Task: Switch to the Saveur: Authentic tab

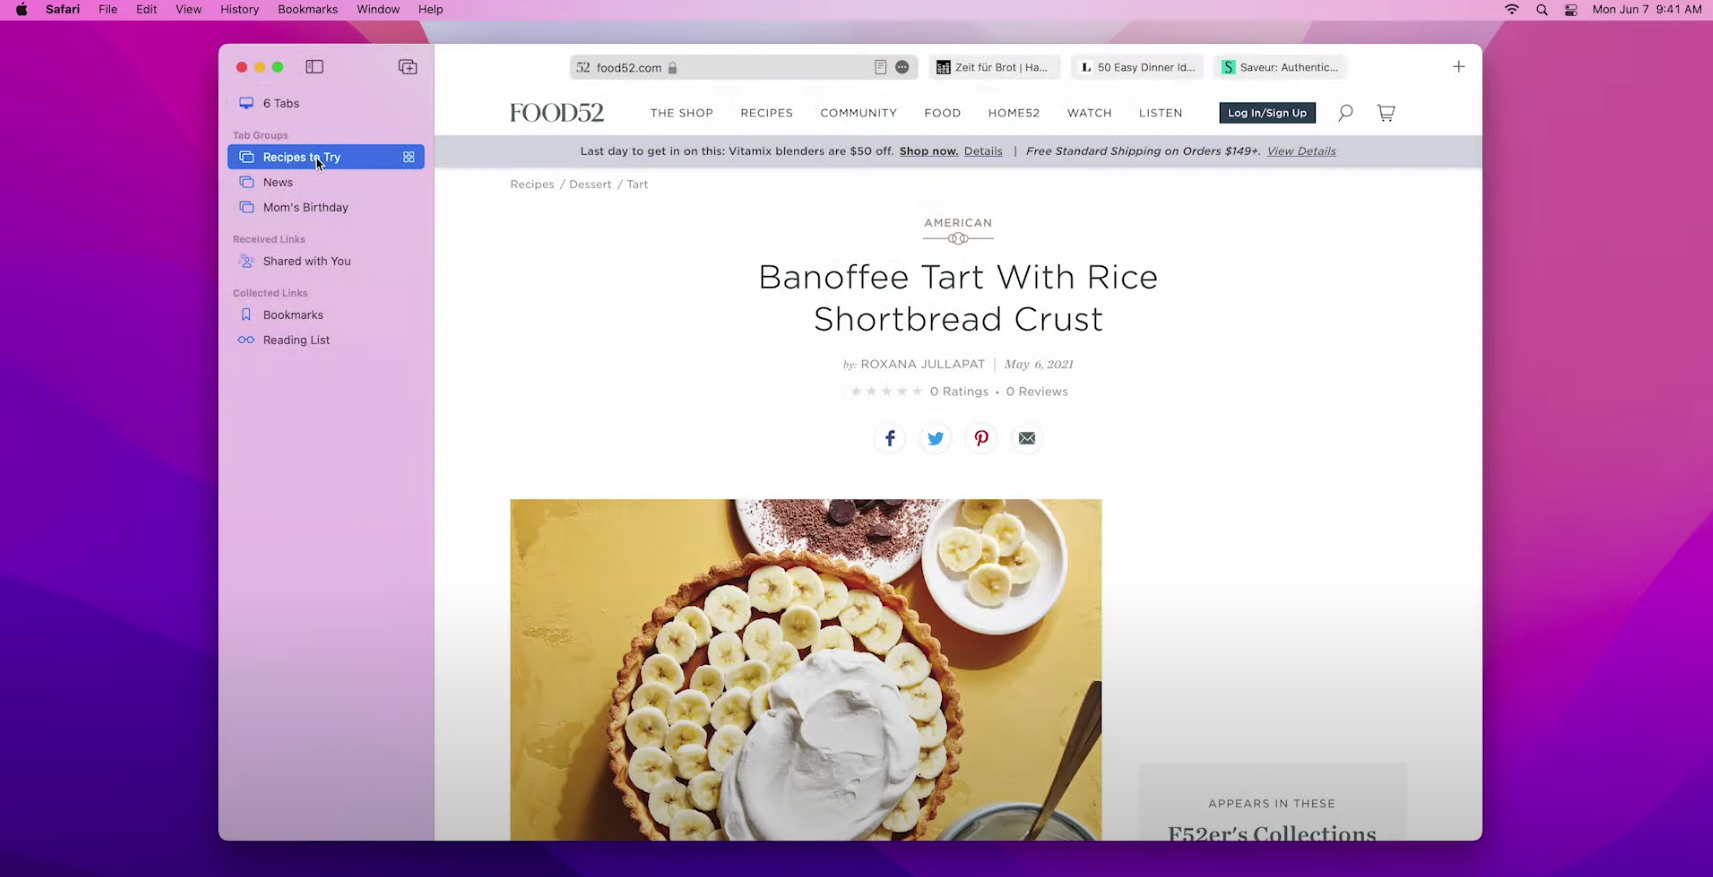Action: [x=1280, y=67]
